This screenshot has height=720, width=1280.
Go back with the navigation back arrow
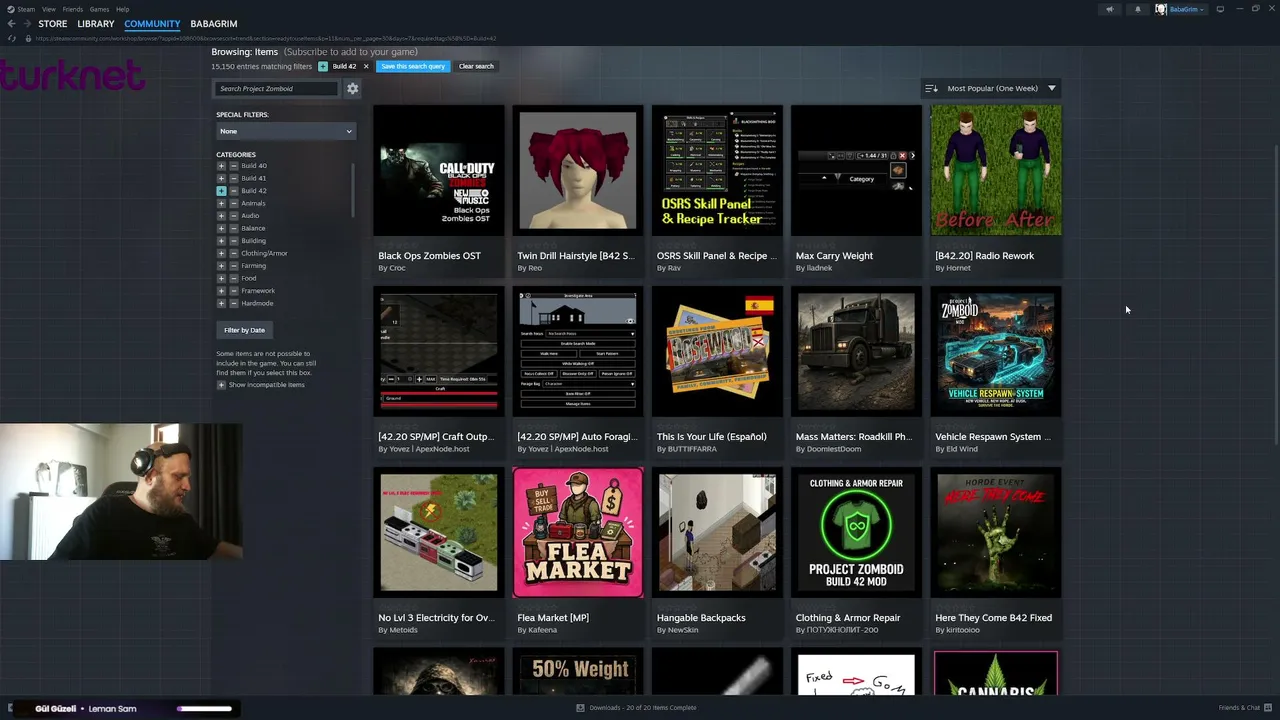point(11,24)
